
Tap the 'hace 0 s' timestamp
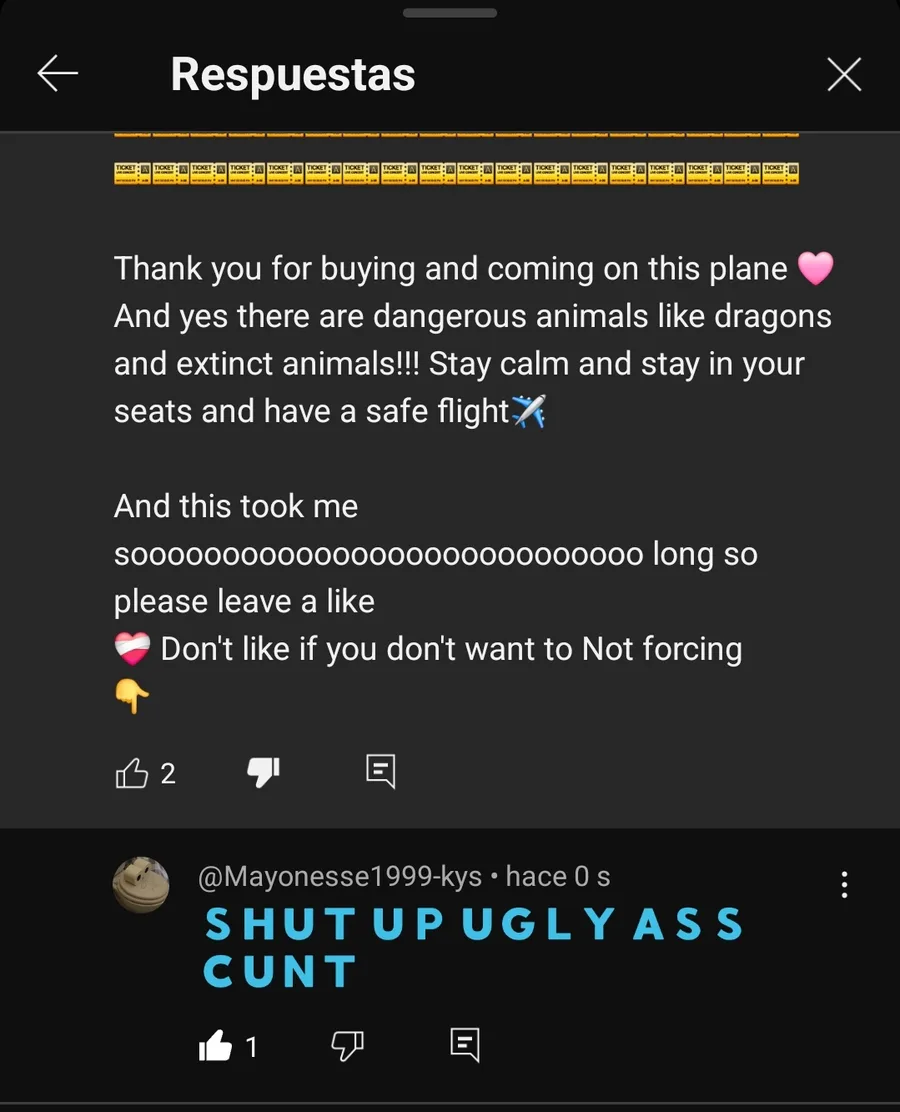tap(557, 877)
